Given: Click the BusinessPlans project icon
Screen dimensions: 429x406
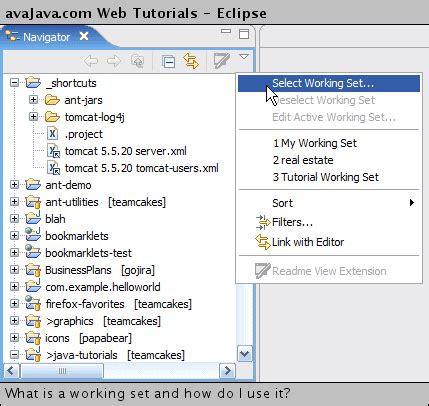Looking at the screenshot, I should [x=33, y=270].
